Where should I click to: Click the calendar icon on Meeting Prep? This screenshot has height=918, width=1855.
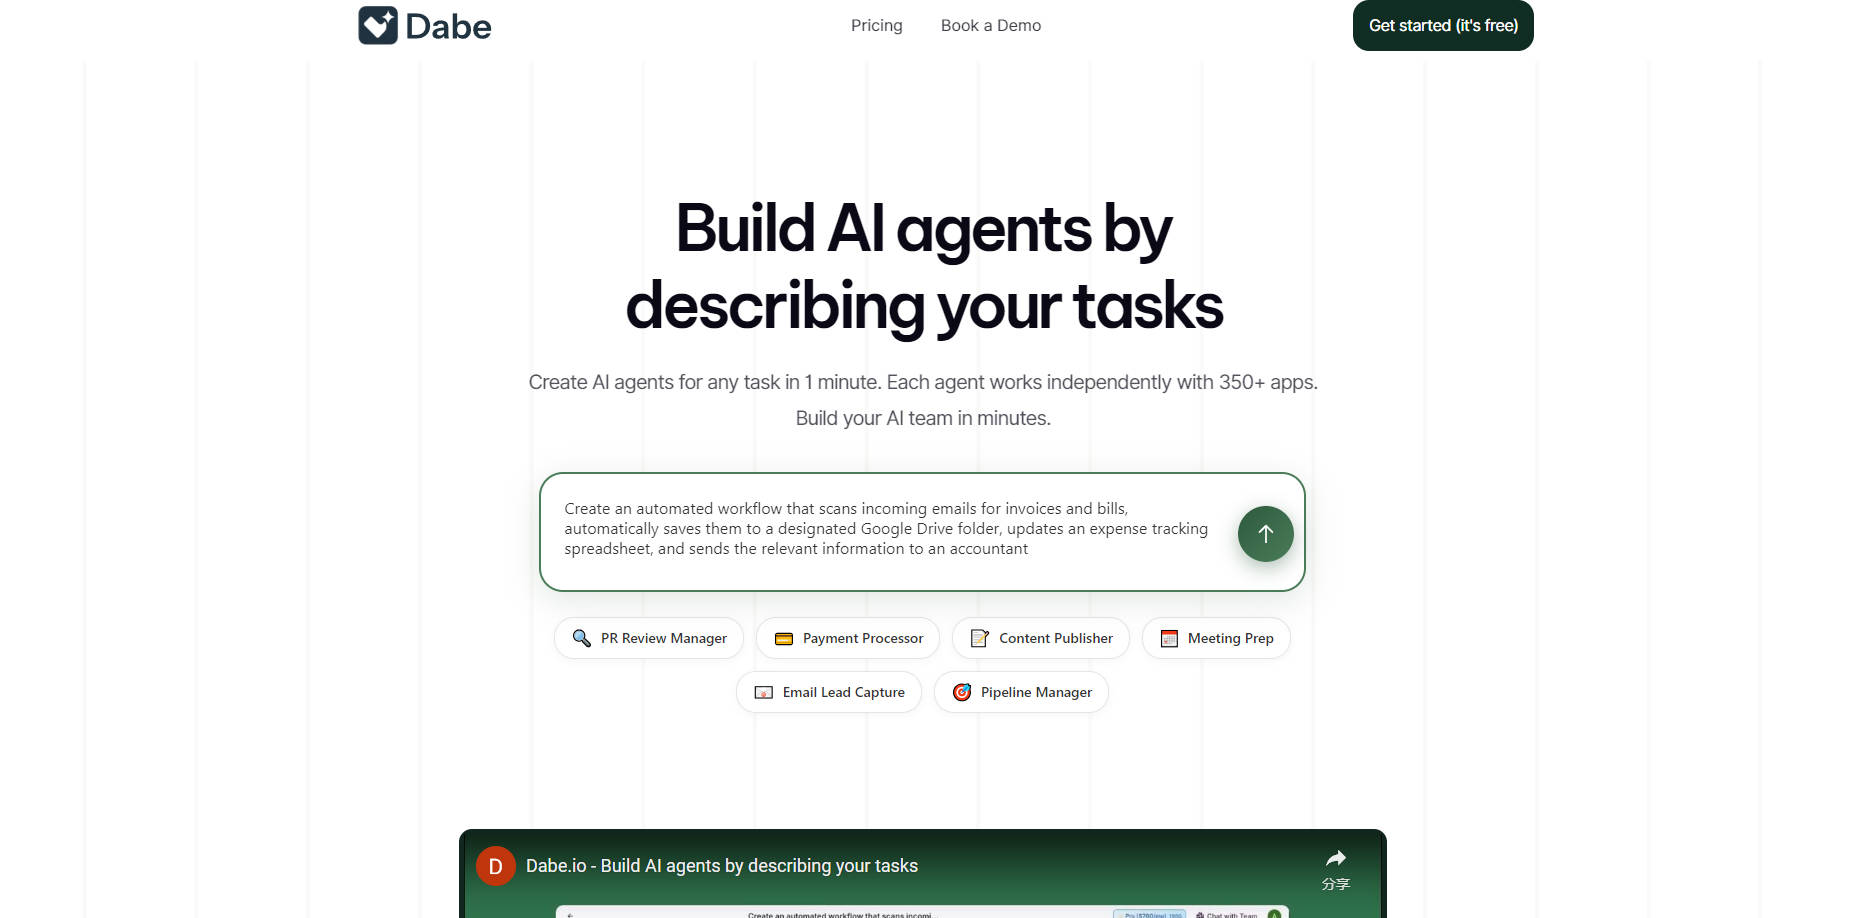[1169, 638]
